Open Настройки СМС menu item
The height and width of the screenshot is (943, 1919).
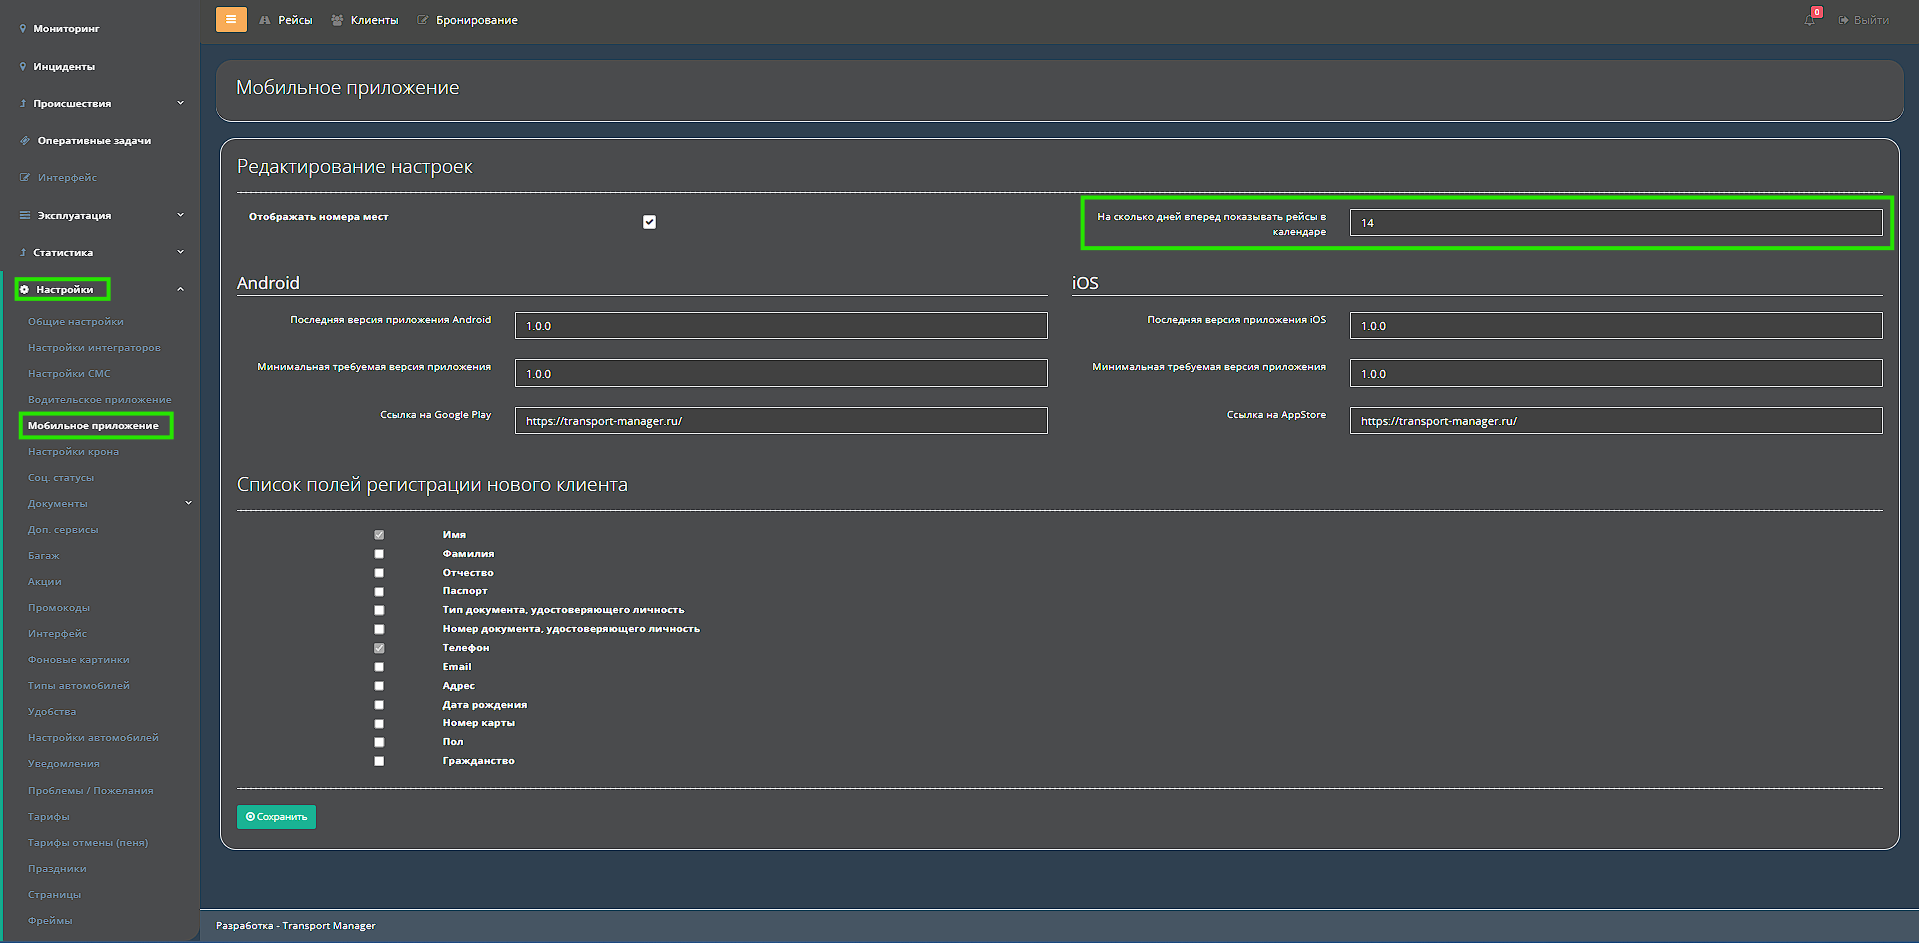tap(69, 373)
